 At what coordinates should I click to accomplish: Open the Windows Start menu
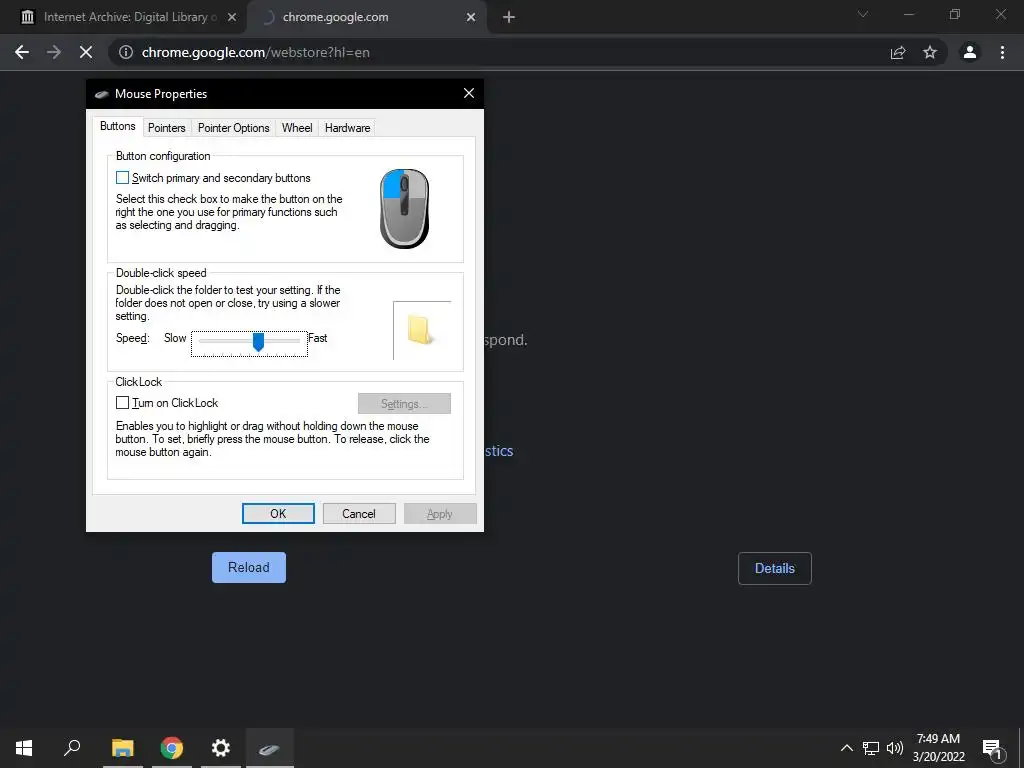click(24, 748)
